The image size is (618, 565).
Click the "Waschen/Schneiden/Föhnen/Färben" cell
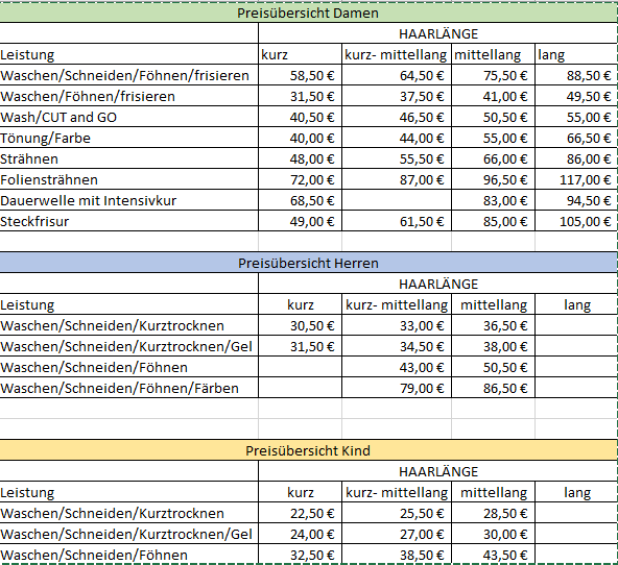(120, 388)
